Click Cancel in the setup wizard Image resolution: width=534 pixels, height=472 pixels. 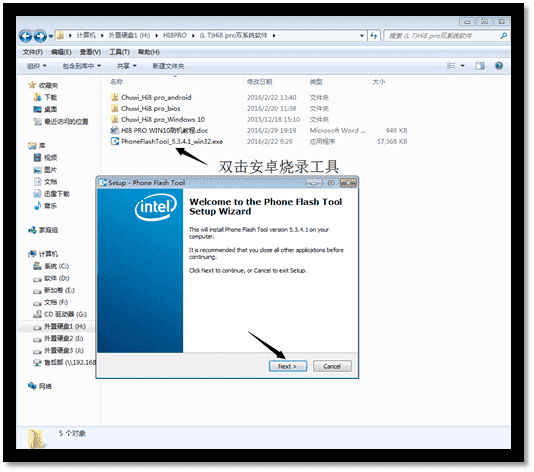pyautogui.click(x=332, y=366)
